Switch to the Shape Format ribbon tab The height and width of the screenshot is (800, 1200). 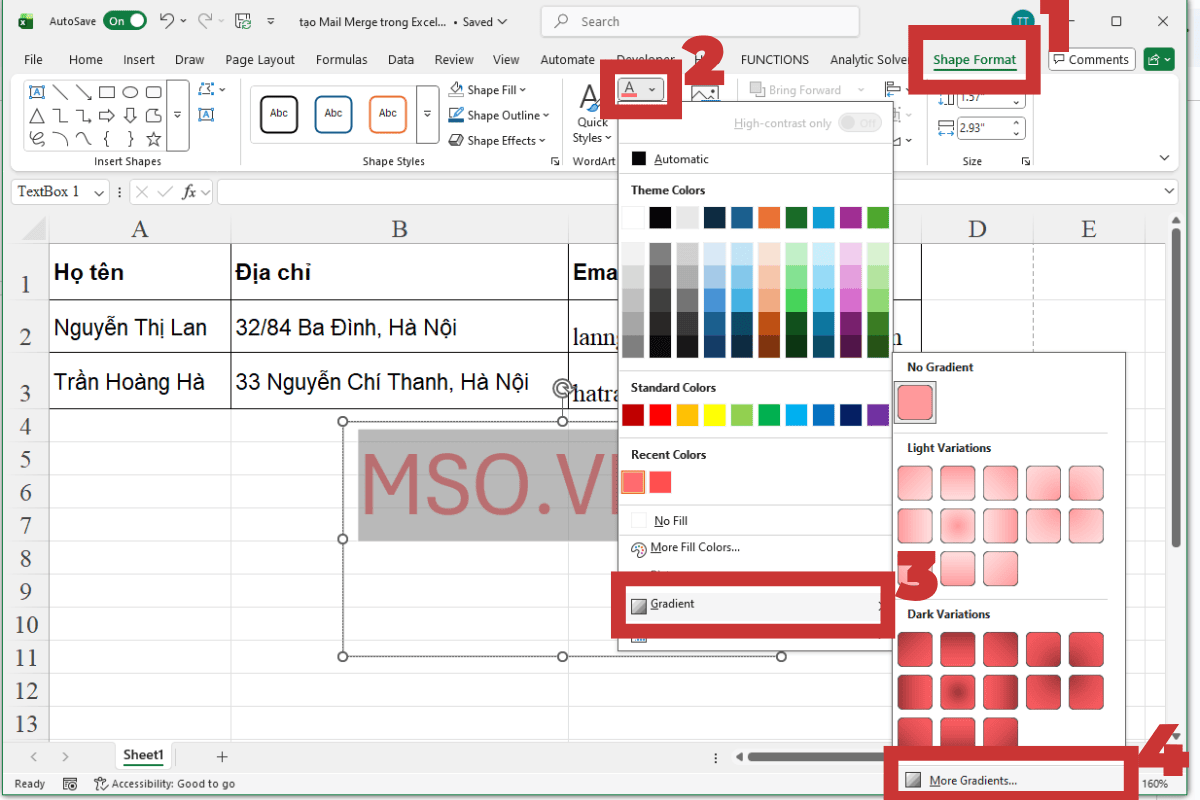click(973, 59)
